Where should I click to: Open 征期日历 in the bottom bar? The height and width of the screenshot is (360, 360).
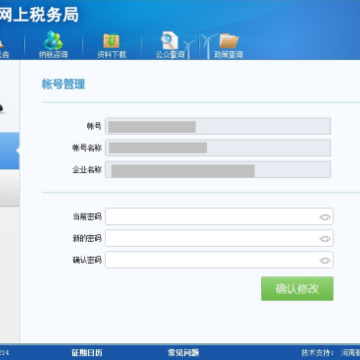click(87, 353)
